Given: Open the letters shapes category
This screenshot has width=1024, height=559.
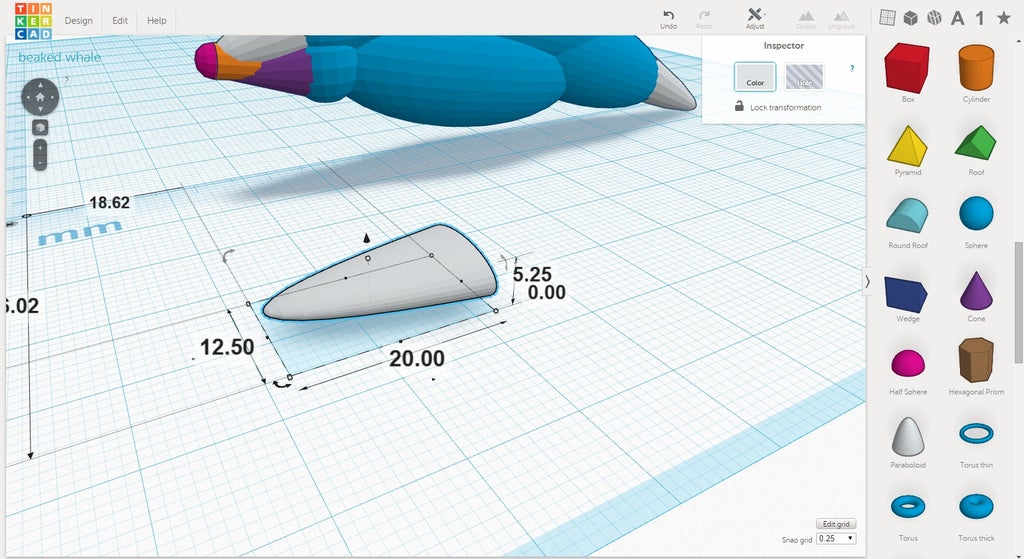Looking at the screenshot, I should (957, 18).
